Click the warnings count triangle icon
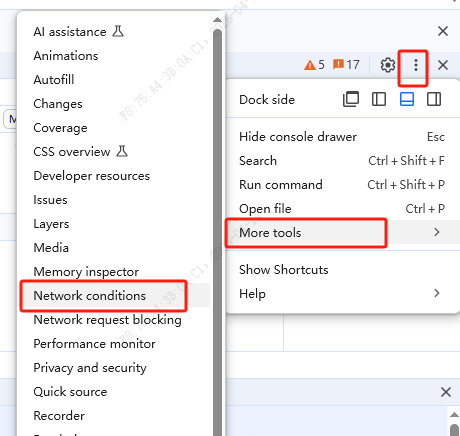This screenshot has width=460, height=436. 310,65
